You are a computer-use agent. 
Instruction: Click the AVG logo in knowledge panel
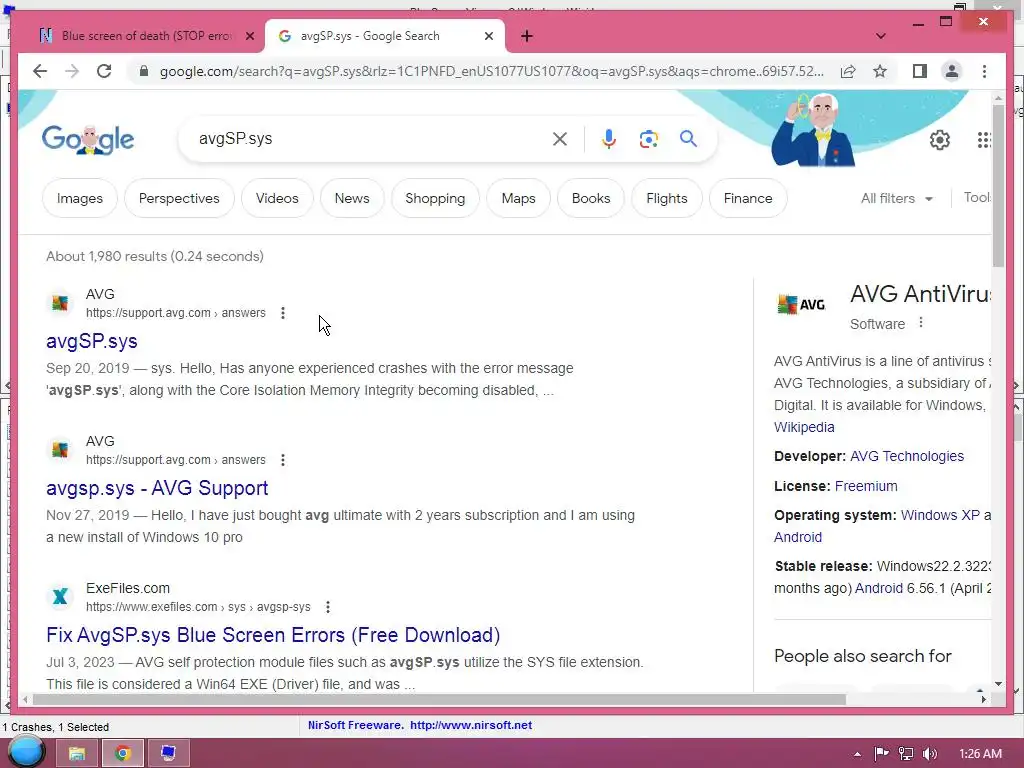click(801, 304)
